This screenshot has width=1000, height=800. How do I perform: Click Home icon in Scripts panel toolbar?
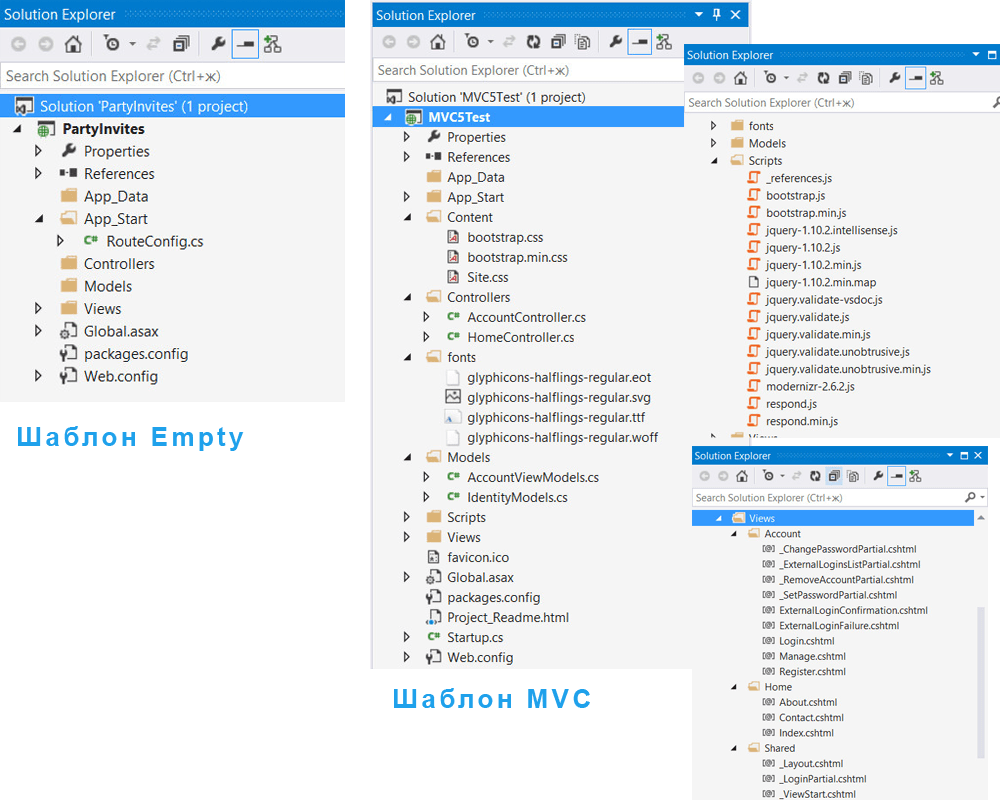point(740,78)
